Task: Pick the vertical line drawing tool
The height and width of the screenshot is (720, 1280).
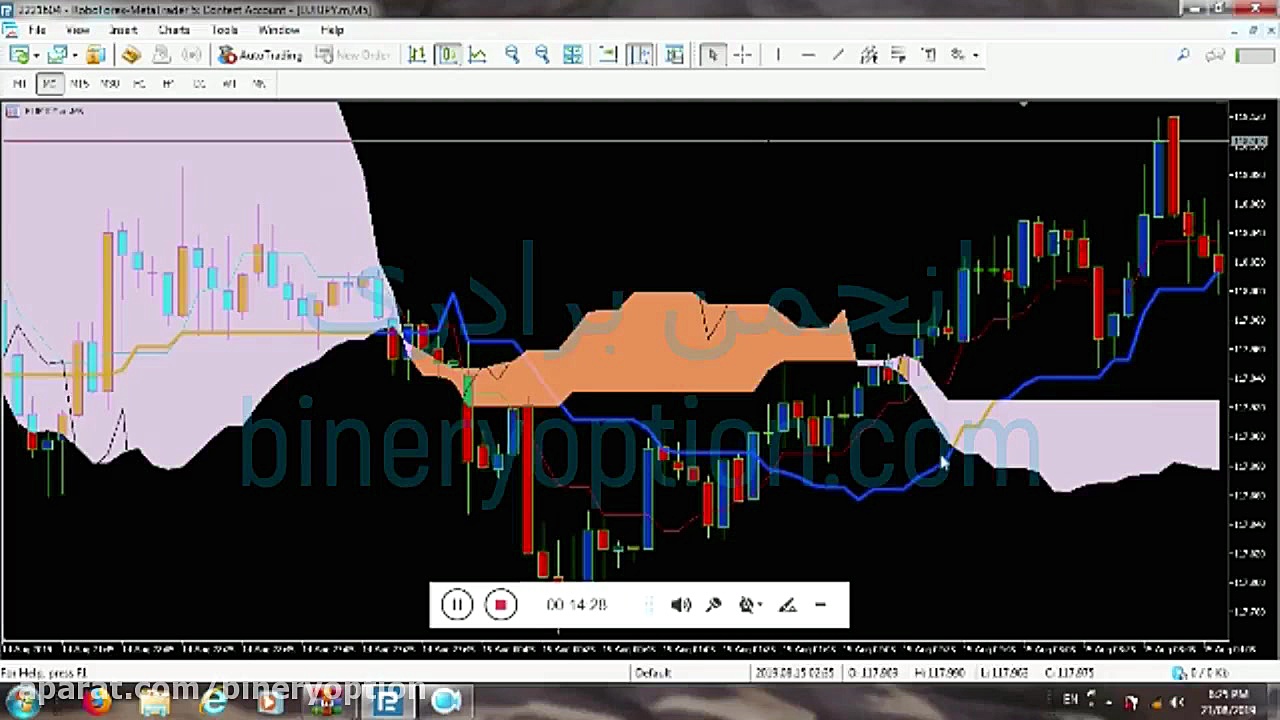Action: coord(777,55)
